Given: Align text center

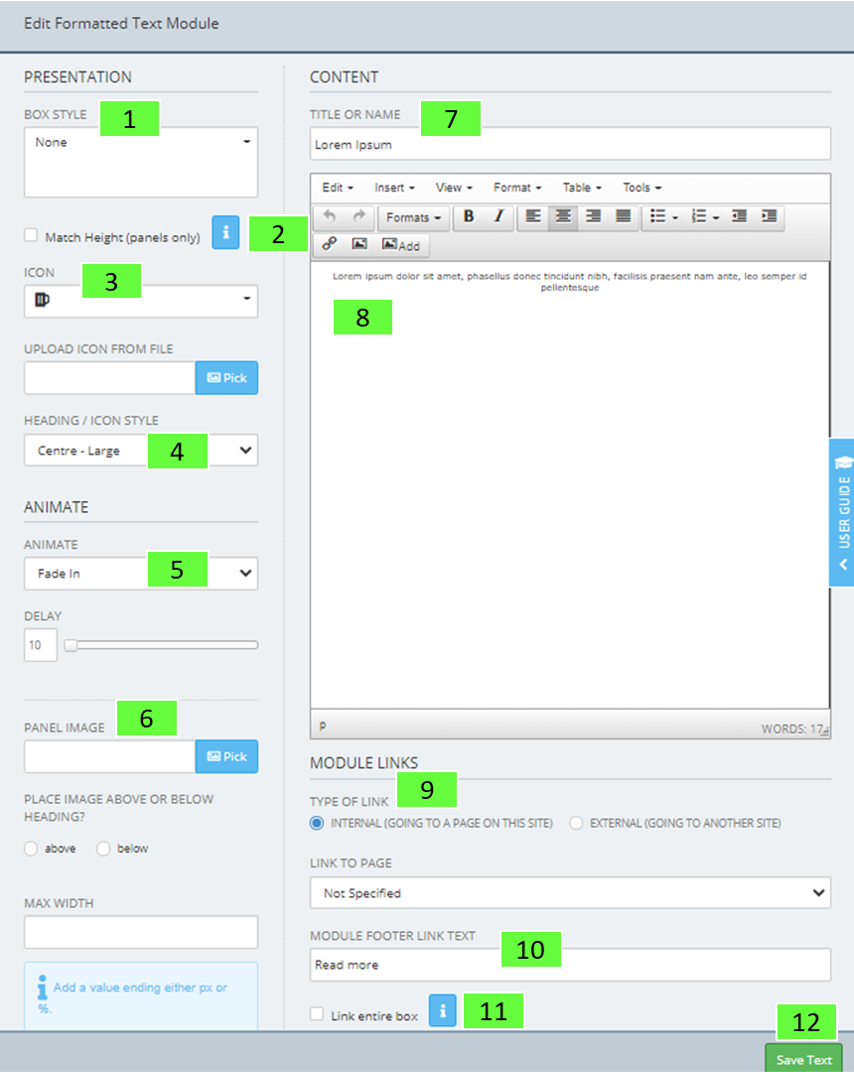Looking at the screenshot, I should click(x=563, y=217).
